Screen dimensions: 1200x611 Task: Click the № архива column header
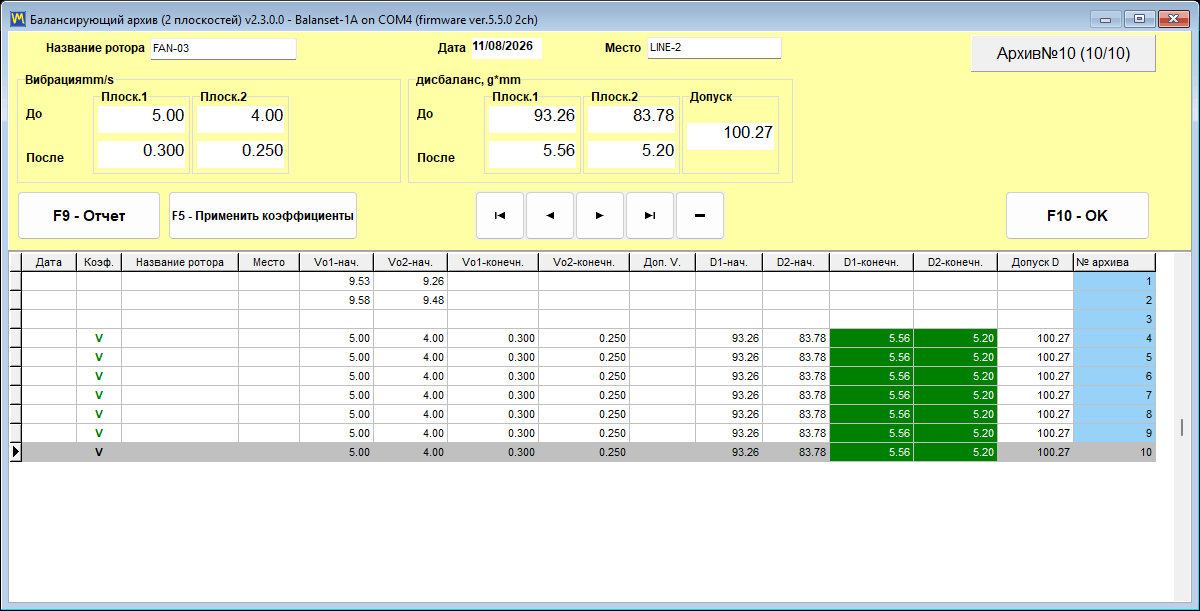tap(1114, 262)
